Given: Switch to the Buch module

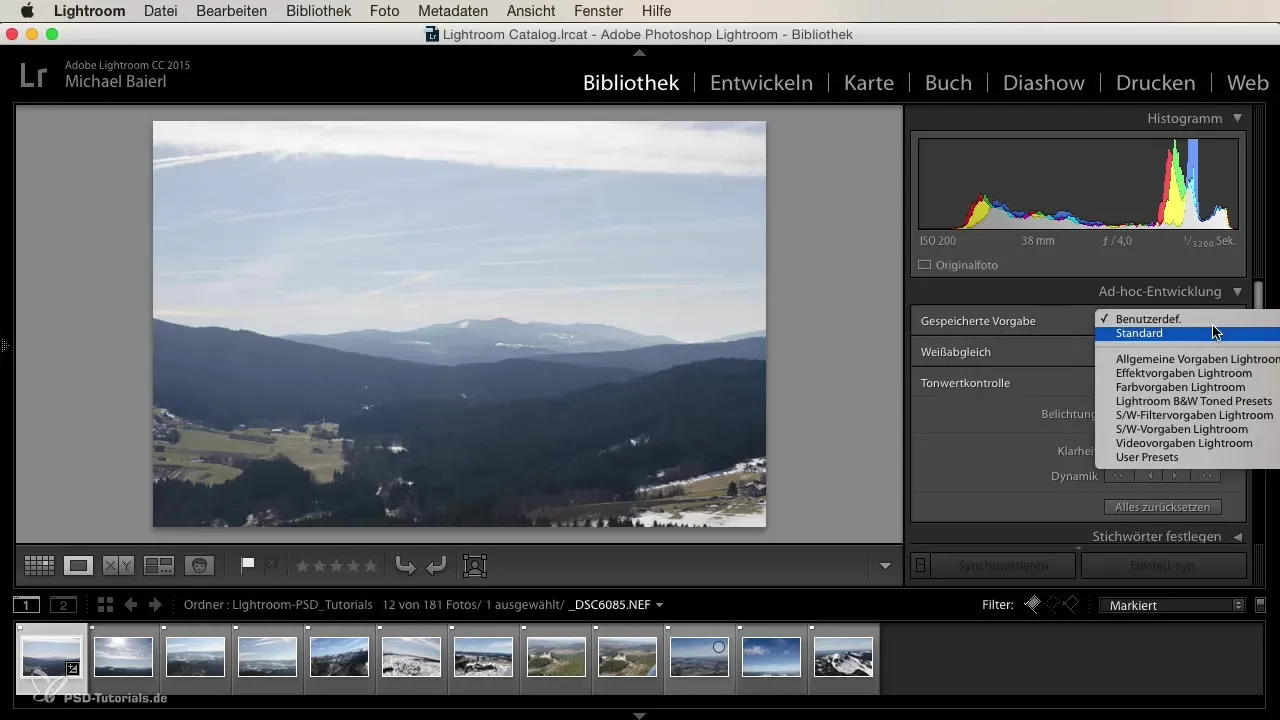Looking at the screenshot, I should coord(948,83).
